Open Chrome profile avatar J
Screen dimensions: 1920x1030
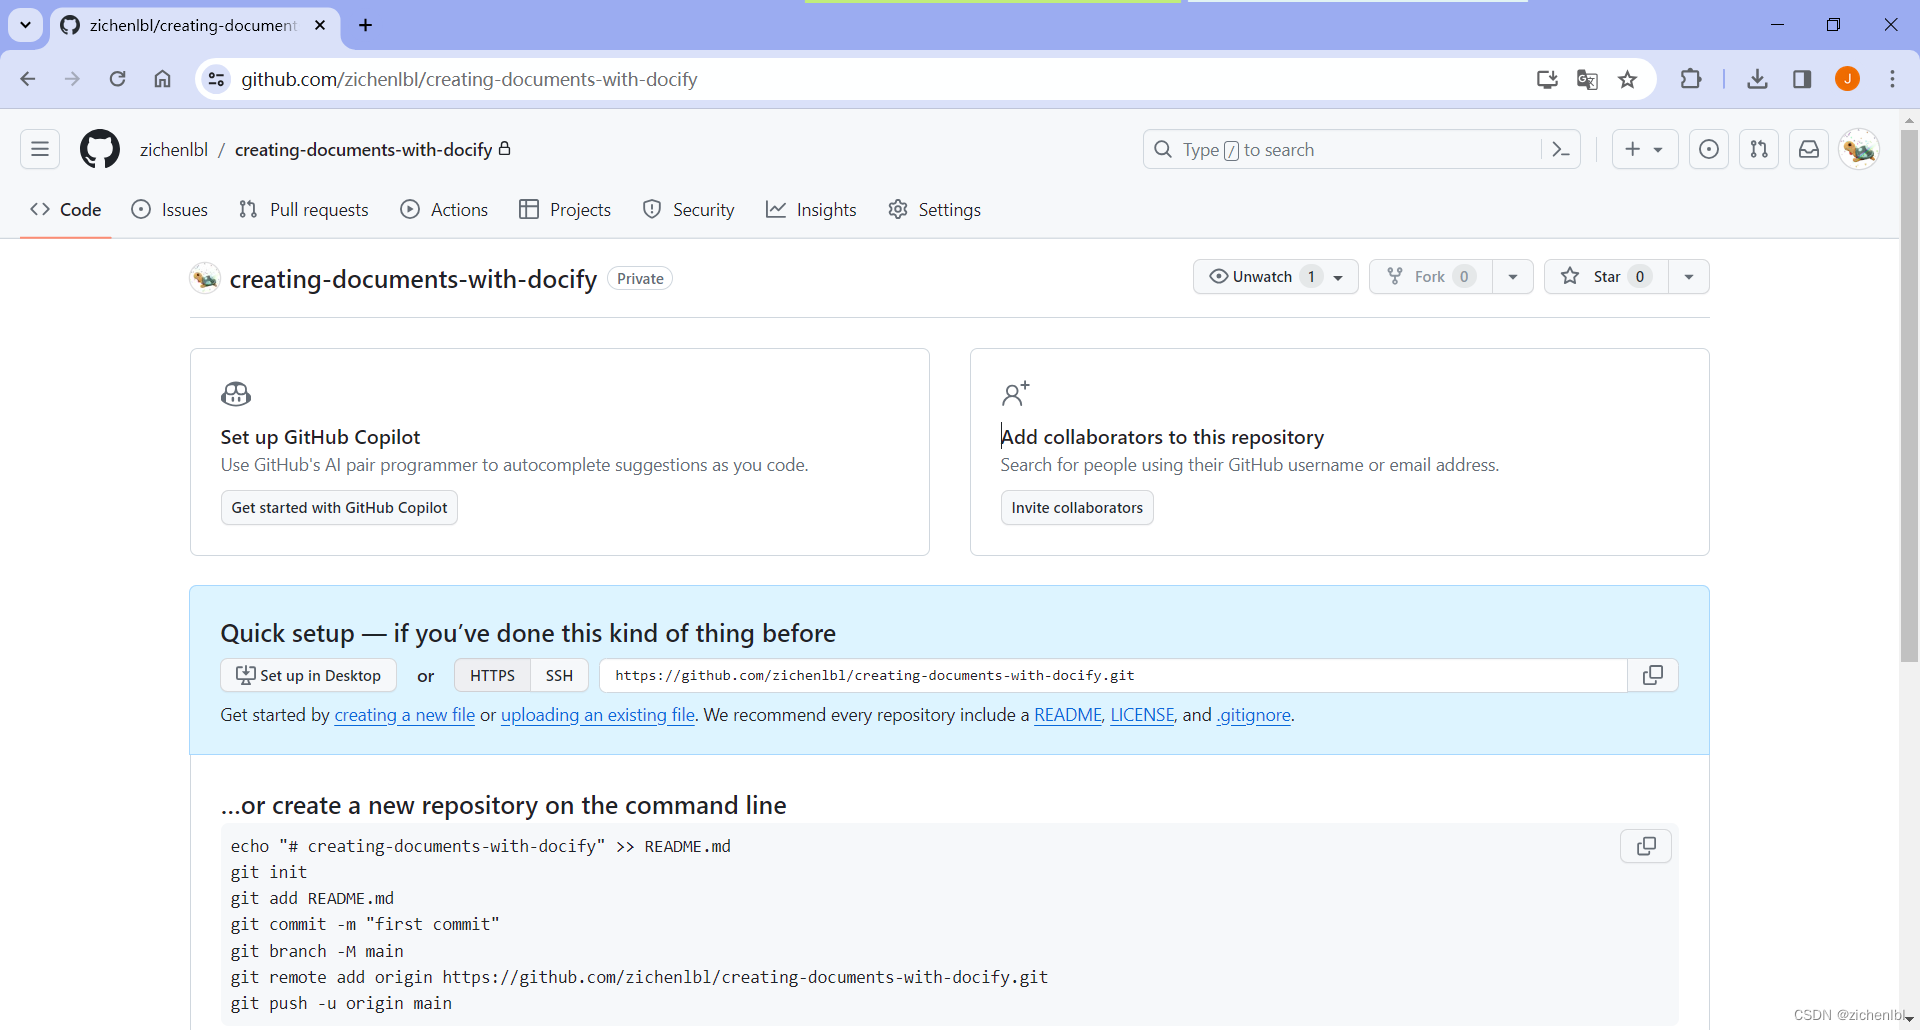1848,79
